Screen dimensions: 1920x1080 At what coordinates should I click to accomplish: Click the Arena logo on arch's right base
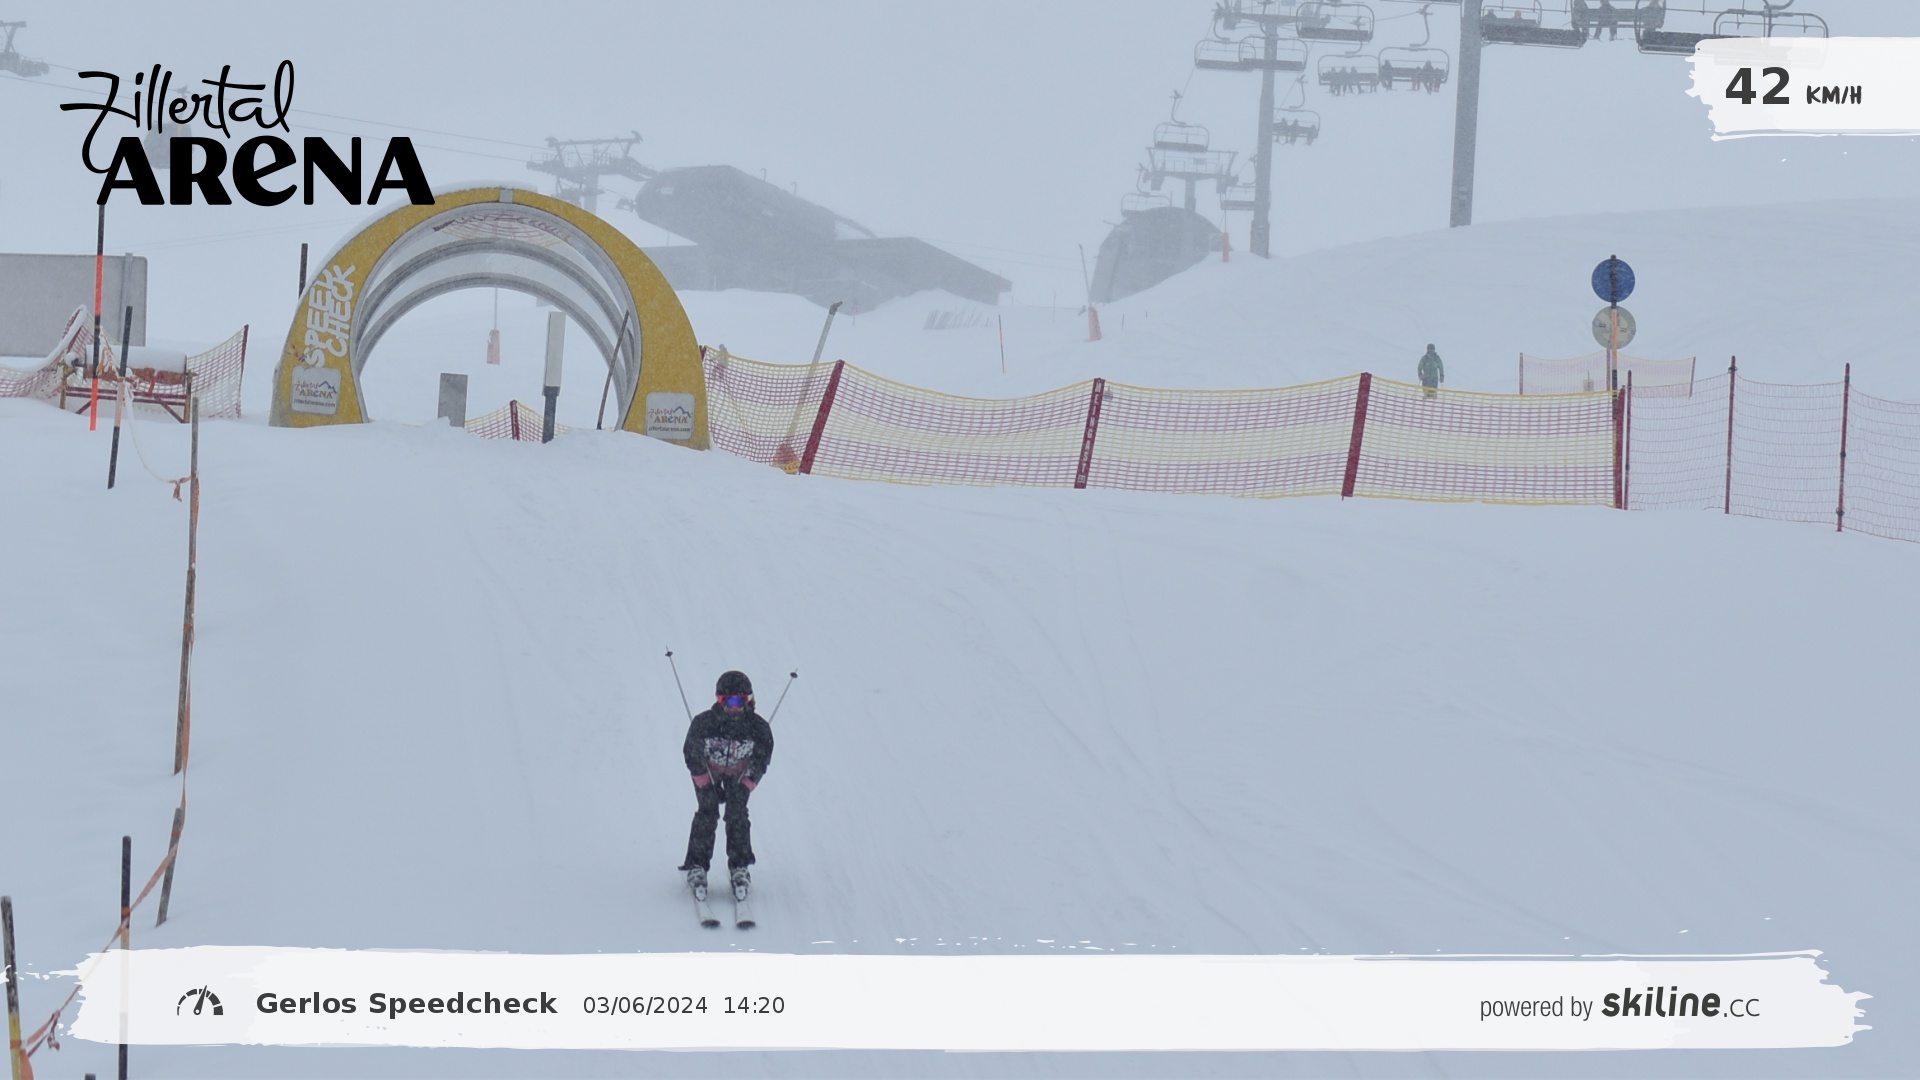point(670,415)
